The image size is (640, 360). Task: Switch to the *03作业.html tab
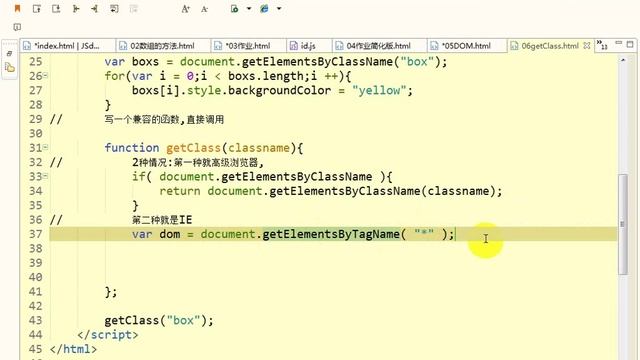coord(248,46)
